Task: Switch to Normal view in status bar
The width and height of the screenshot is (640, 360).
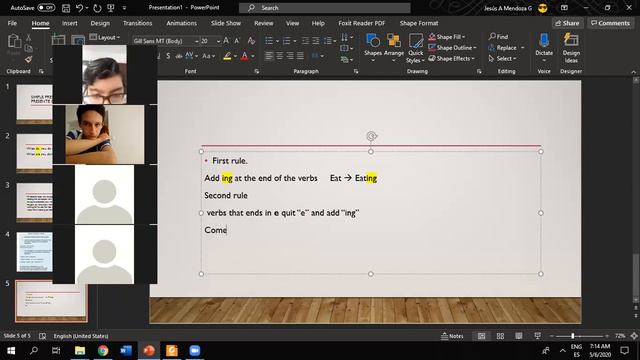Action: [482, 336]
